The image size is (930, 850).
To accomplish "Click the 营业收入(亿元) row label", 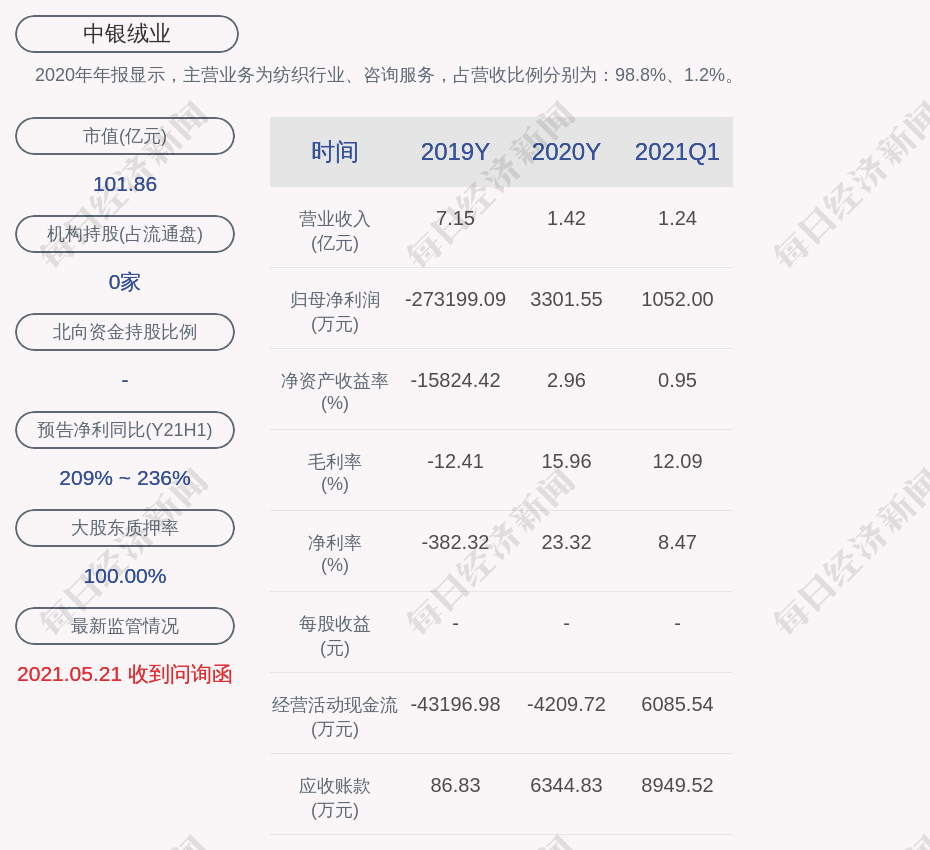I will point(335,231).
